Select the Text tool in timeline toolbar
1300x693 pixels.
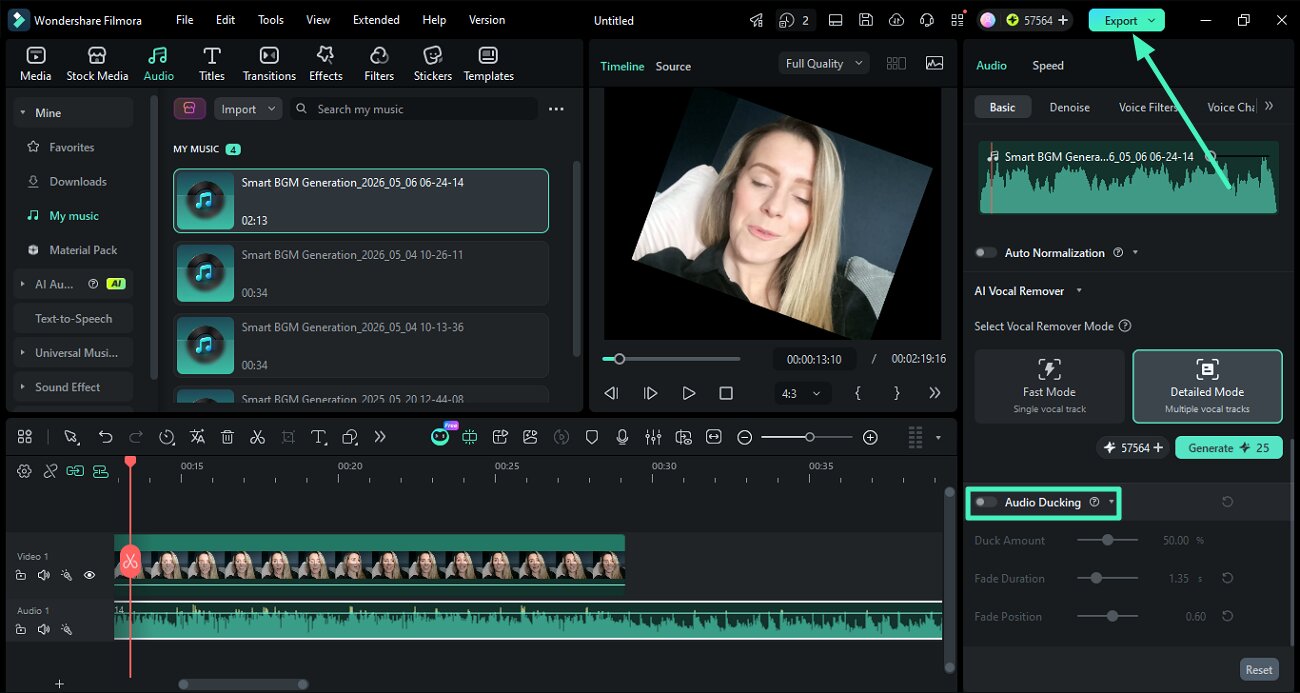[318, 437]
